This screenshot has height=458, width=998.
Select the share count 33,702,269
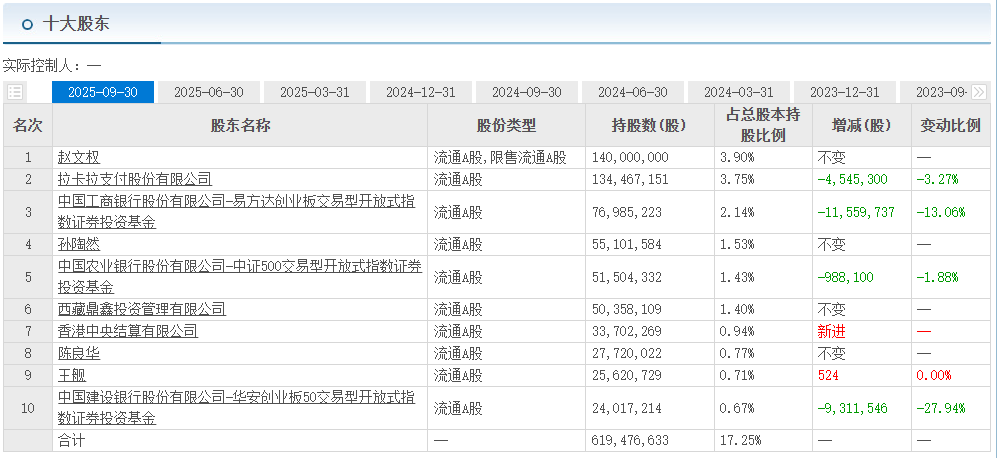click(627, 331)
